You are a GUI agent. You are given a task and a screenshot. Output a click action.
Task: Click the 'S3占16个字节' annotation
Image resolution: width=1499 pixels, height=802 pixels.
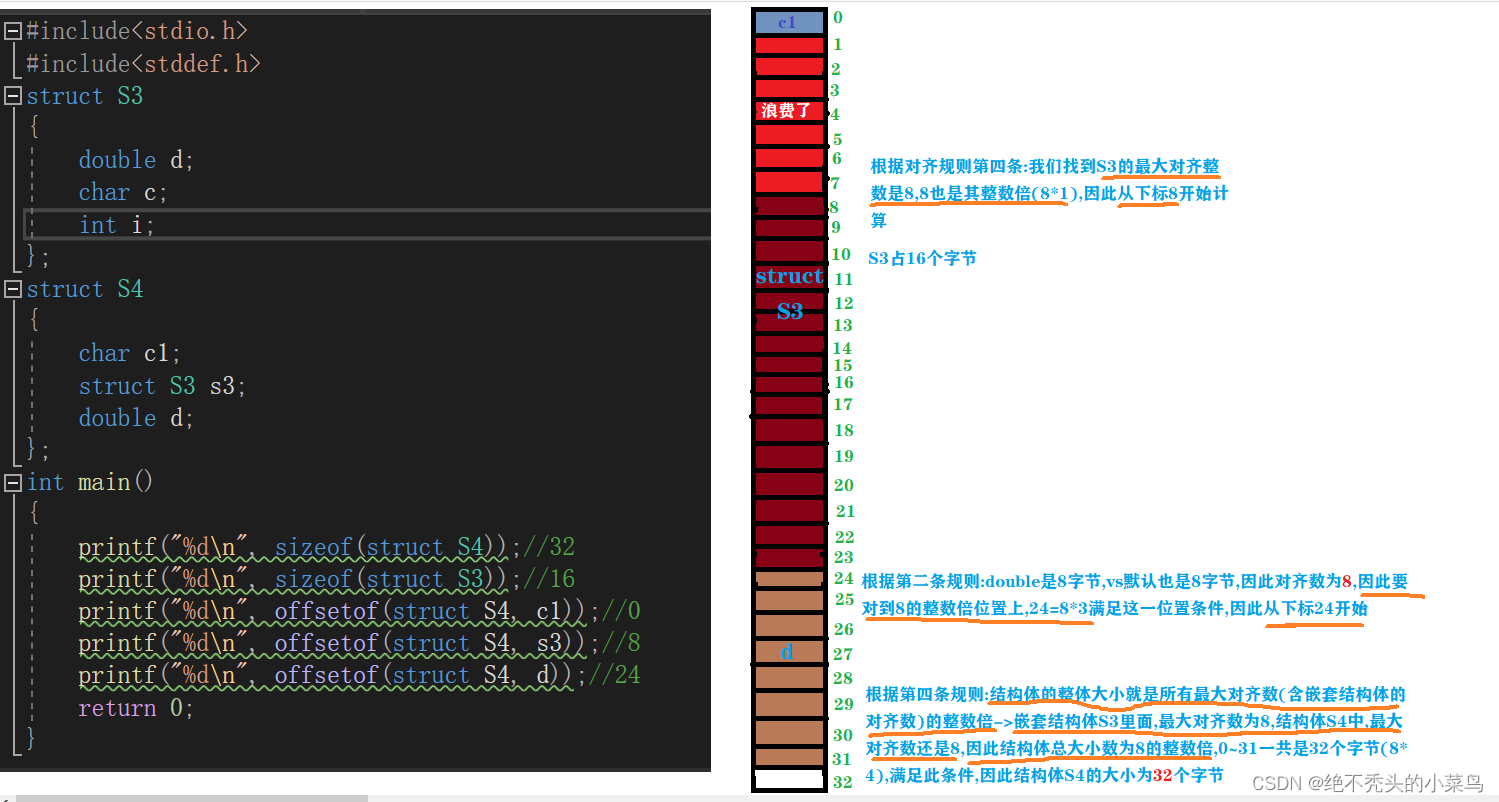click(922, 258)
